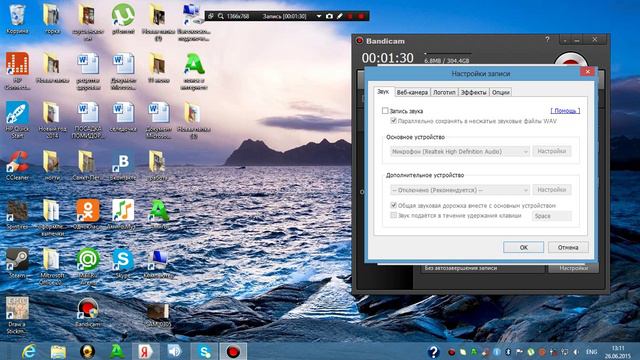Open the Microsoft Office folder on desktop

coord(52,266)
